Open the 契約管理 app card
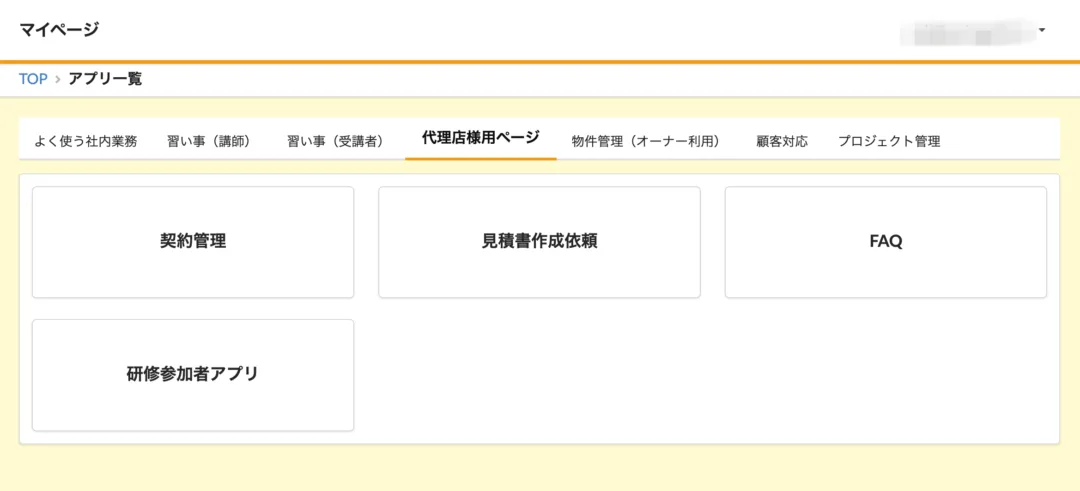 193,242
